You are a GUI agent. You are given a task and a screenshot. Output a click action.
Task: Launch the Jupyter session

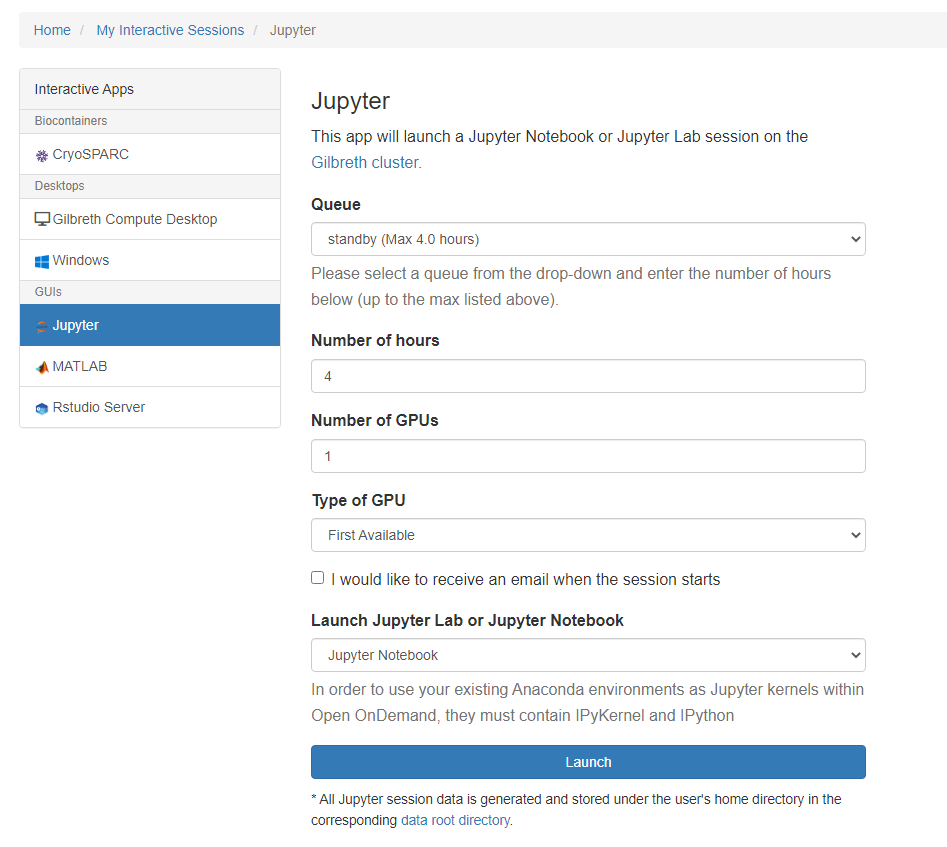coord(588,762)
